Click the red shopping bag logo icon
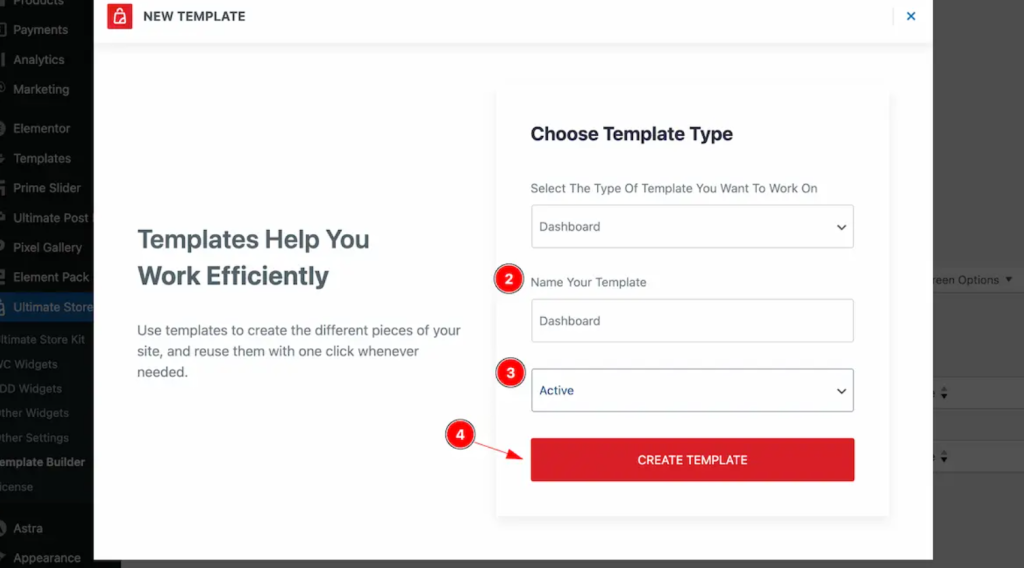The height and width of the screenshot is (568, 1024). click(x=120, y=16)
